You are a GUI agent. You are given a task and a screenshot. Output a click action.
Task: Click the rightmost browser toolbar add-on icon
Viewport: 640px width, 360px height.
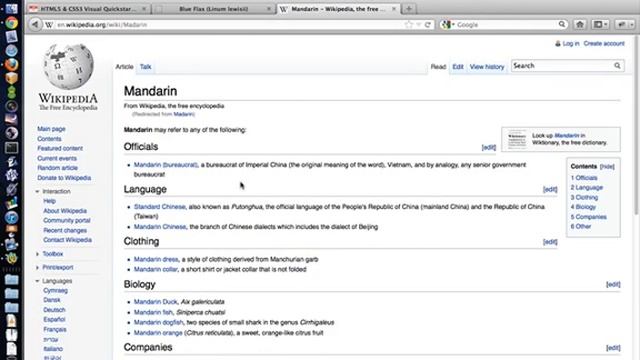621,24
